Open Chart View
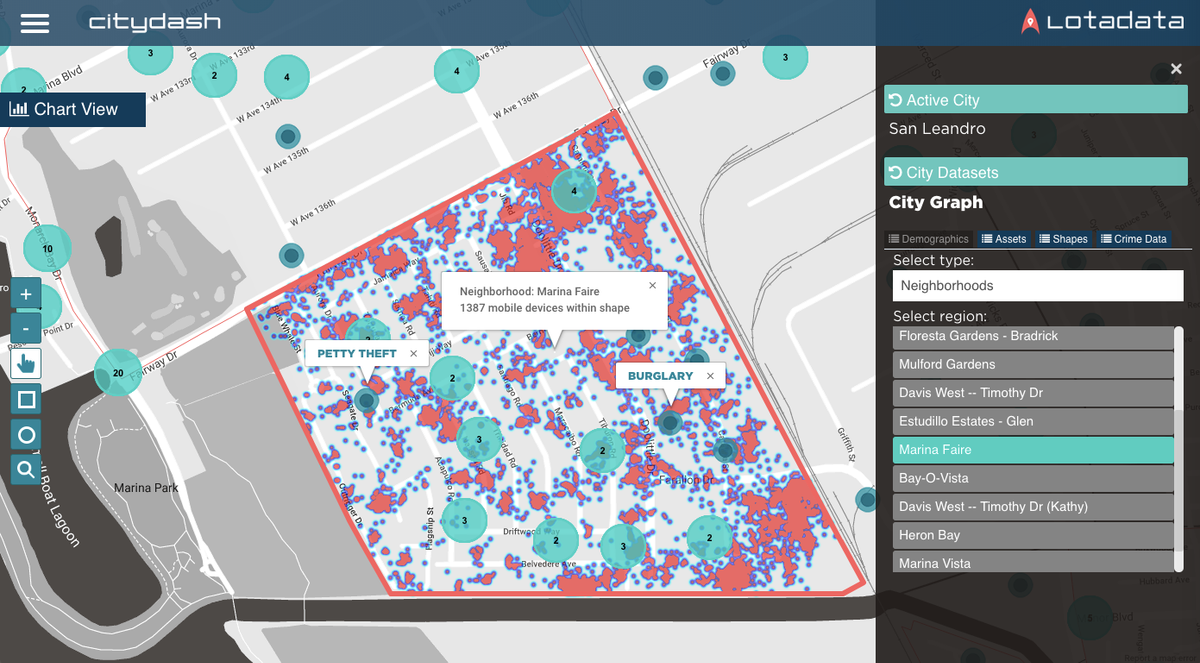1200x663 pixels. click(73, 109)
